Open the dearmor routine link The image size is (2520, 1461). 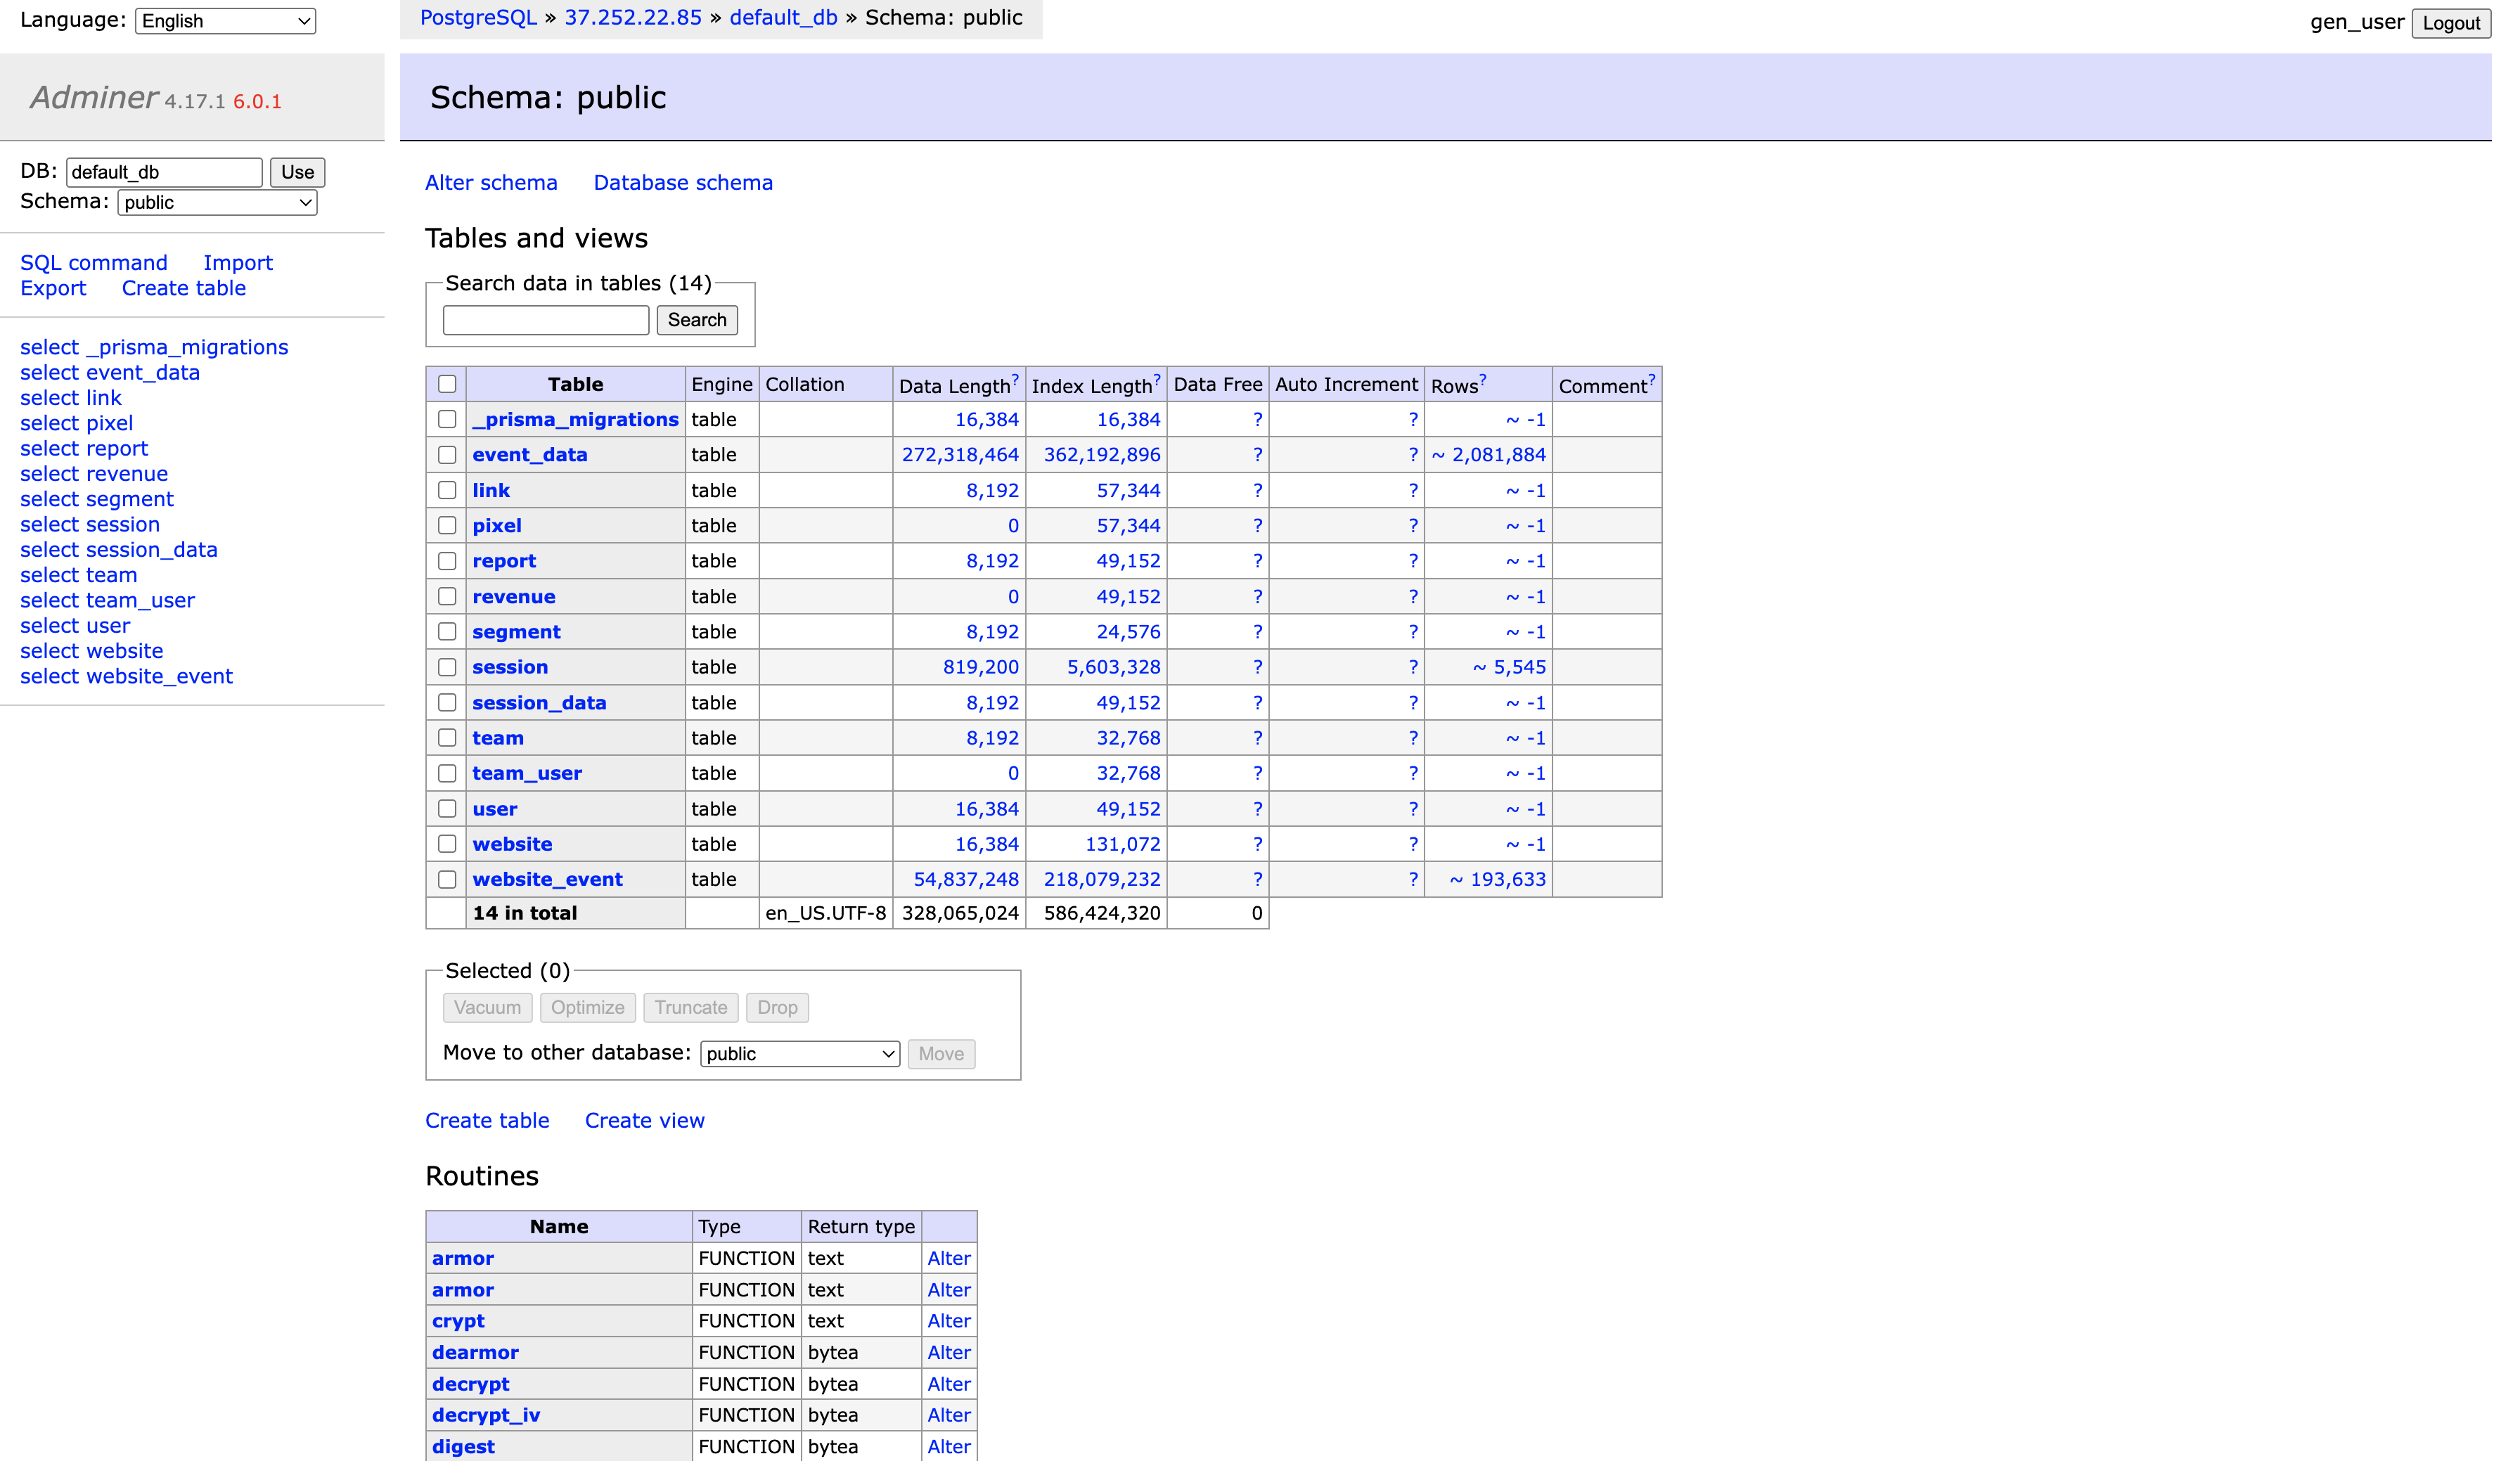(475, 1352)
